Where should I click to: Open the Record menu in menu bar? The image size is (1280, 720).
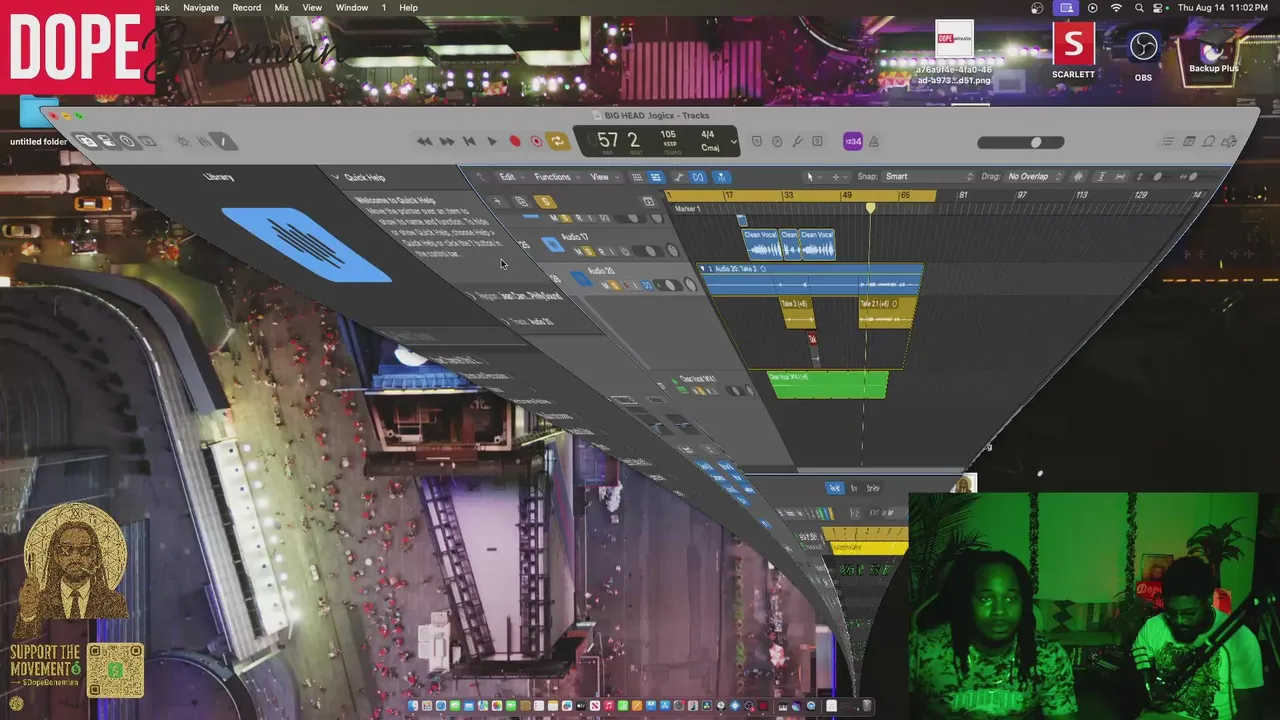[246, 7]
